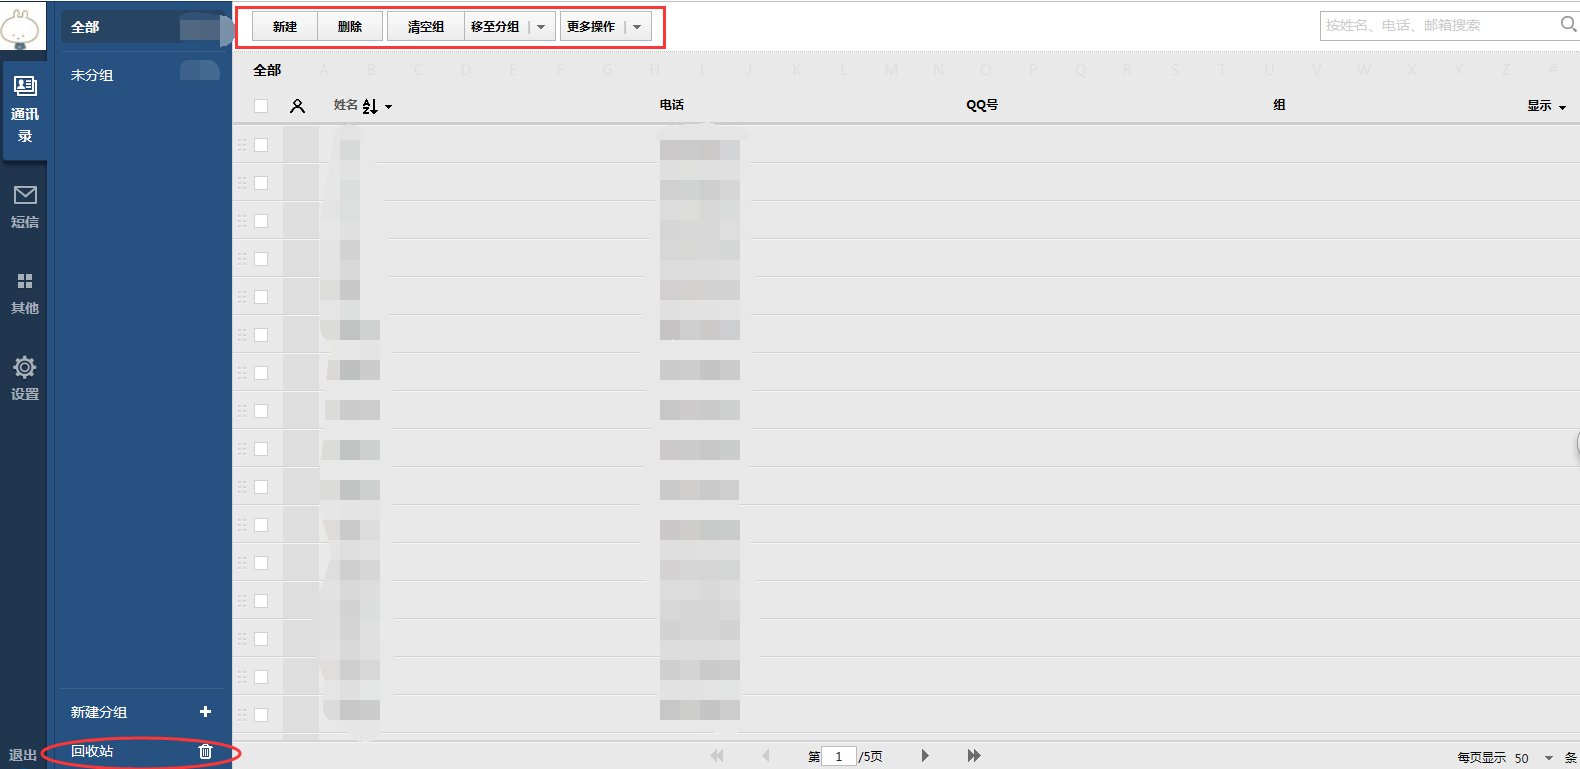Viewport: 1580px width, 769px height.
Task: Filter contacts by letter H
Action: coord(655,70)
